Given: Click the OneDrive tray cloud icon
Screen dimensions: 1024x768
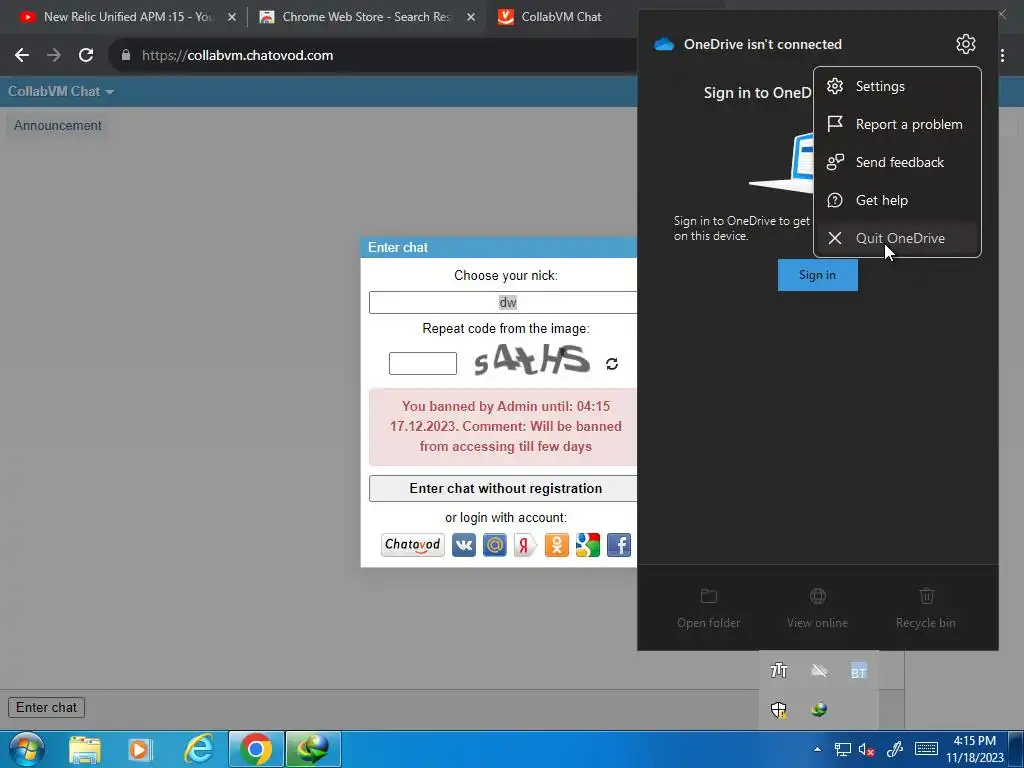Looking at the screenshot, I should coord(818,671).
